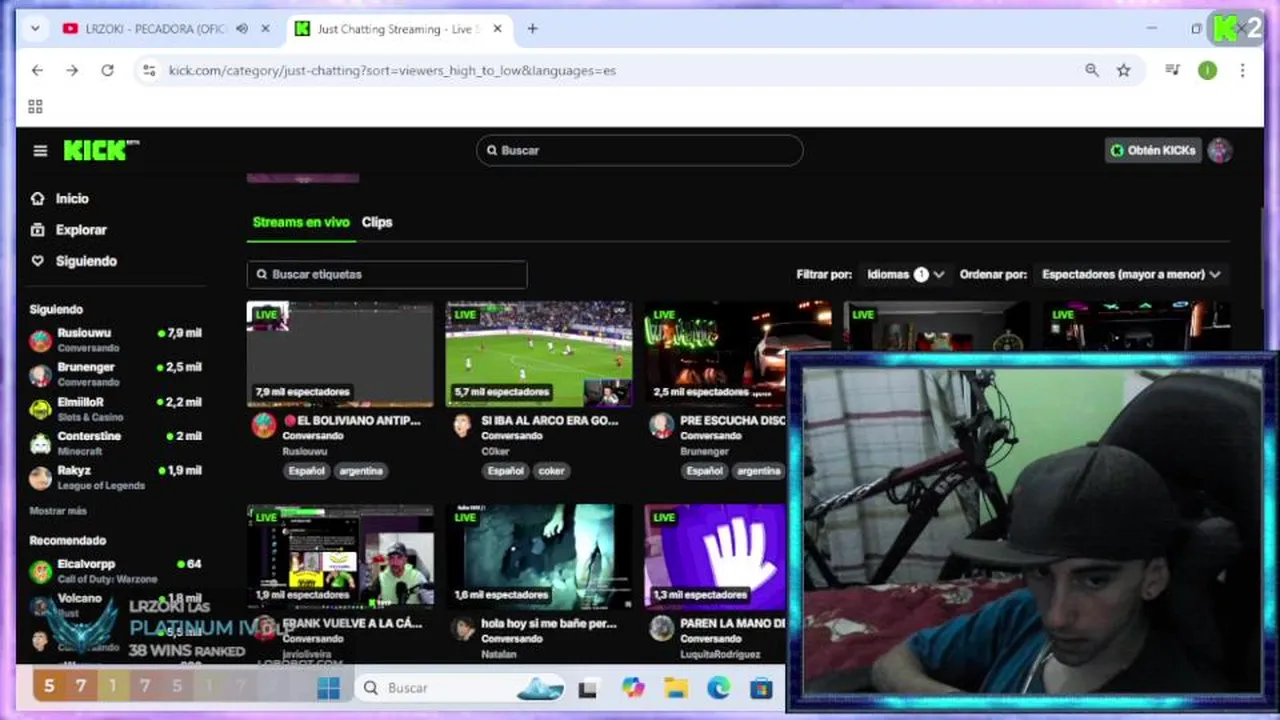Click the Obtén KICKs button
Image resolution: width=1280 pixels, height=720 pixels.
click(1153, 150)
